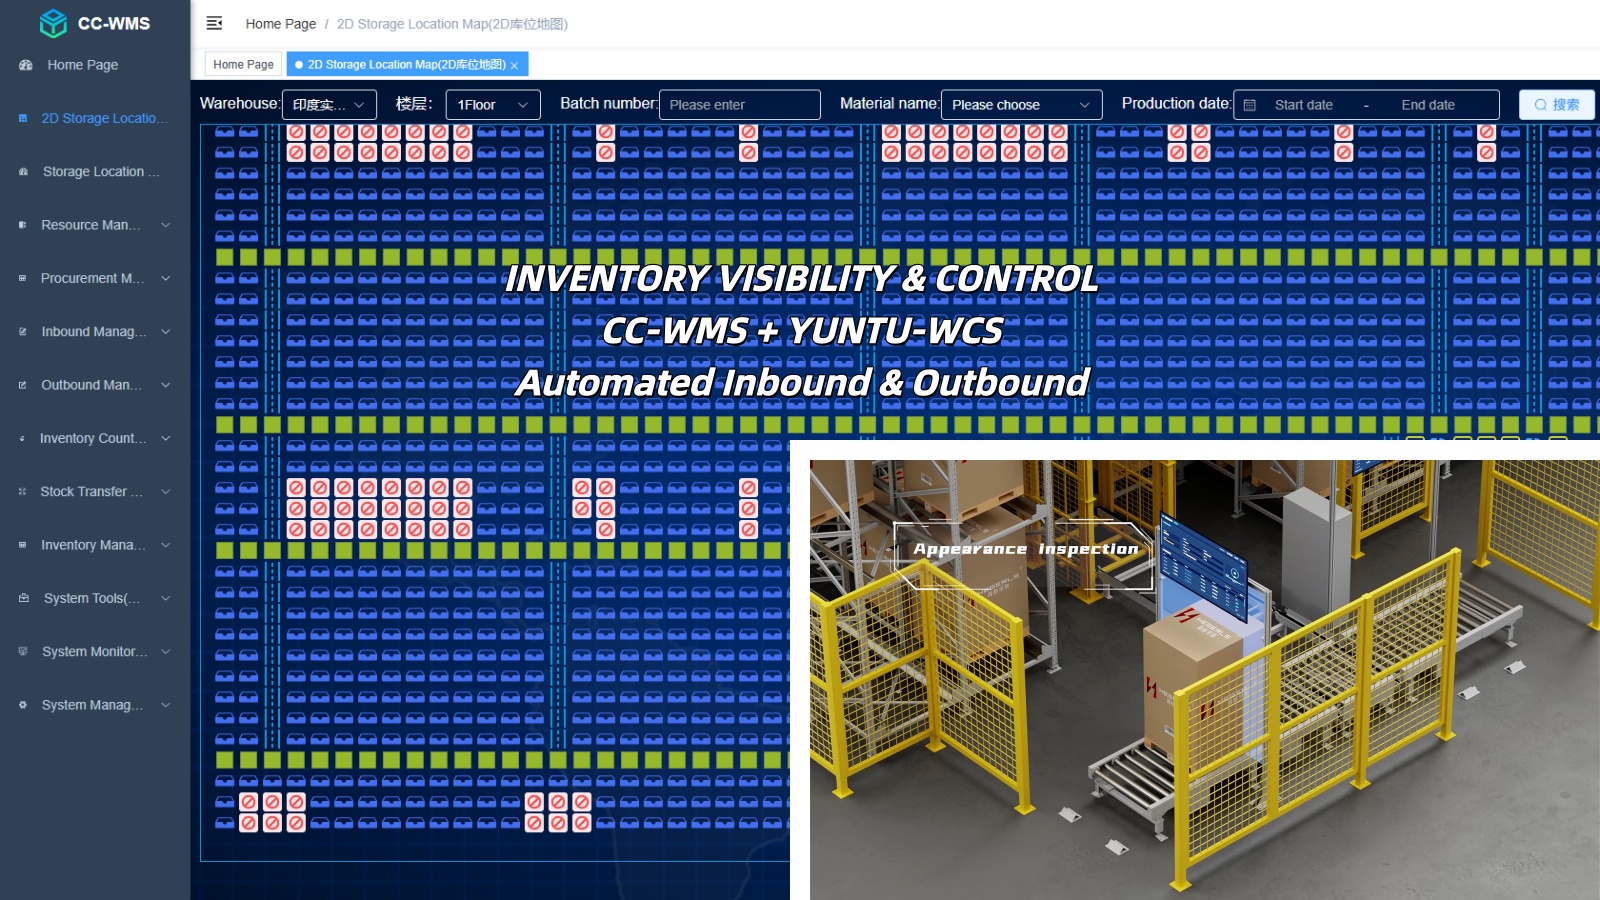The width and height of the screenshot is (1600, 900).
Task: Click the System Monitor sidebar icon
Action: click(23, 651)
